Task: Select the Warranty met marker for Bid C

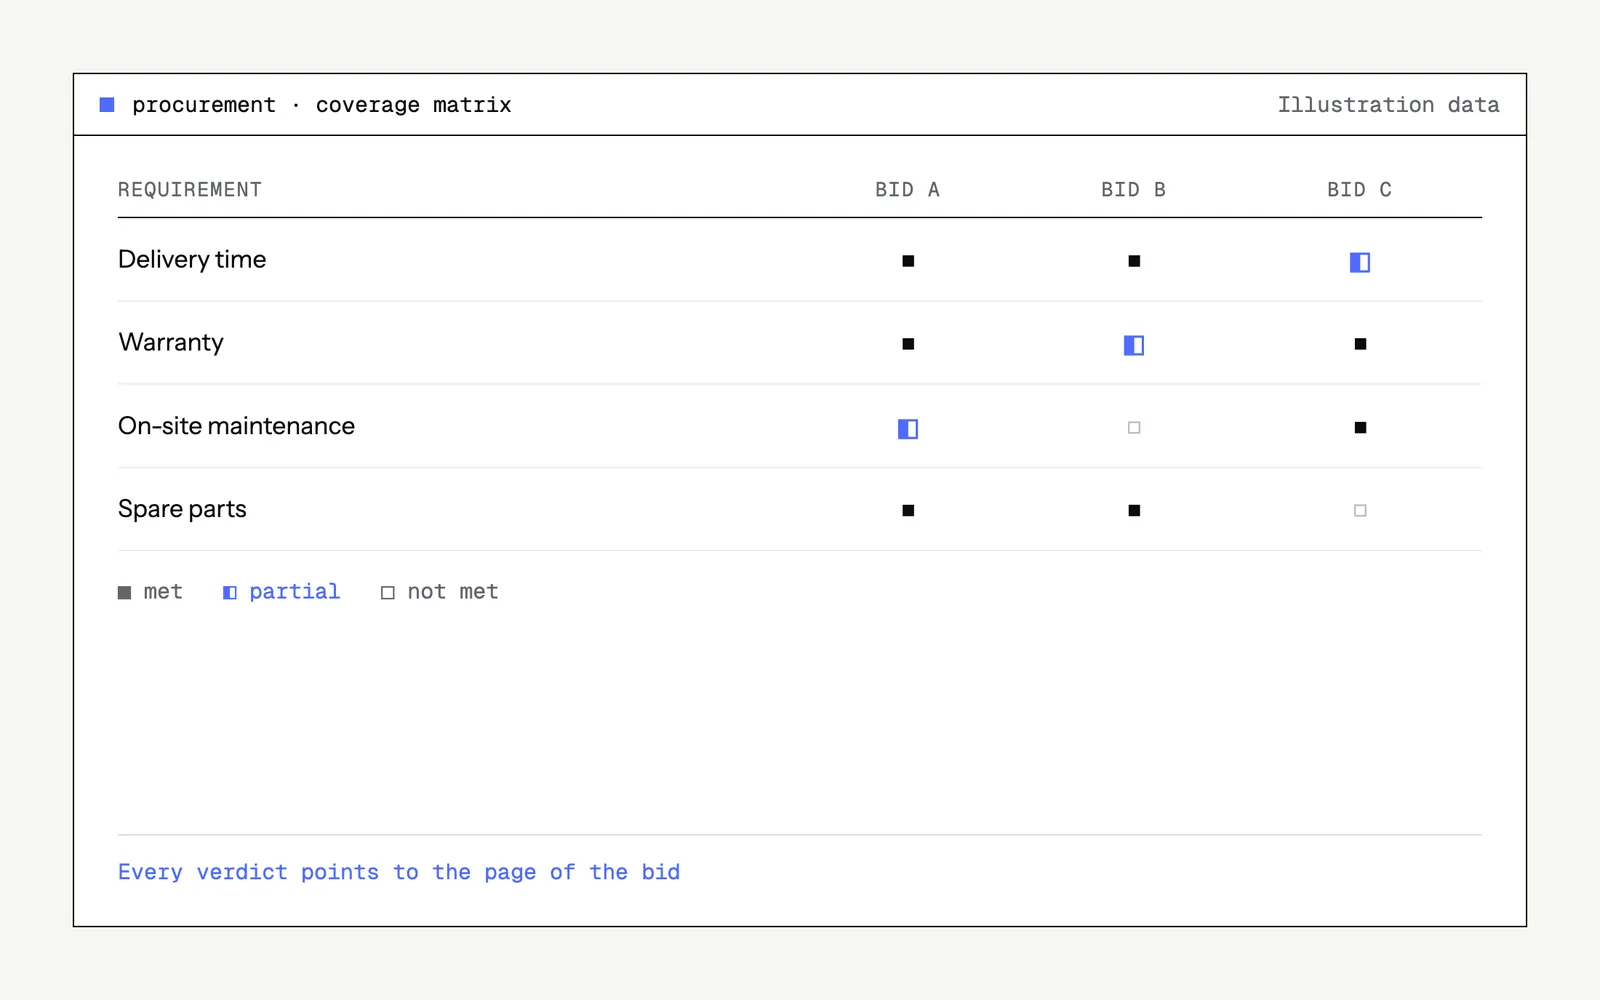Action: point(1360,344)
